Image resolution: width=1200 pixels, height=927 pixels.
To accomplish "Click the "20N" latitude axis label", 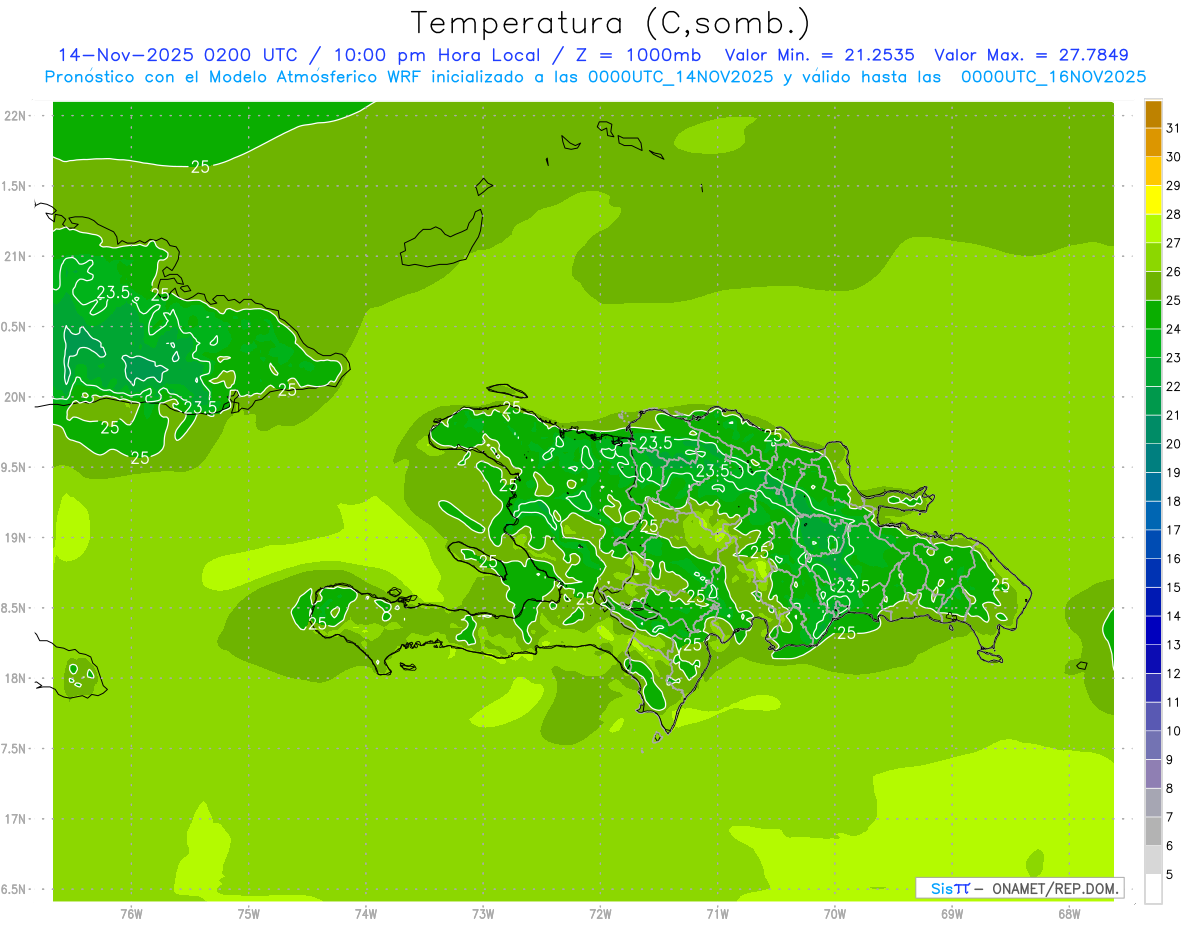I will (15, 397).
